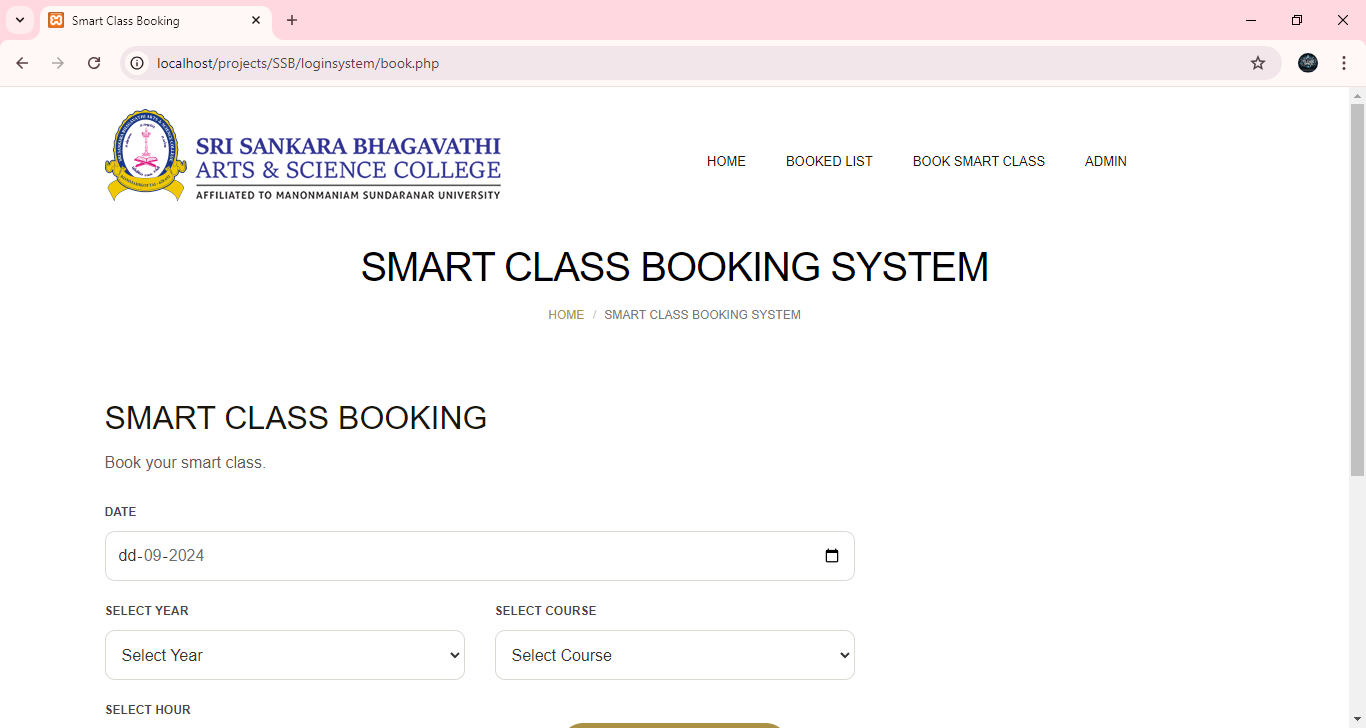Viewport: 1366px width, 728px height.
Task: Open the calendar picker icon in date field
Action: (x=832, y=556)
